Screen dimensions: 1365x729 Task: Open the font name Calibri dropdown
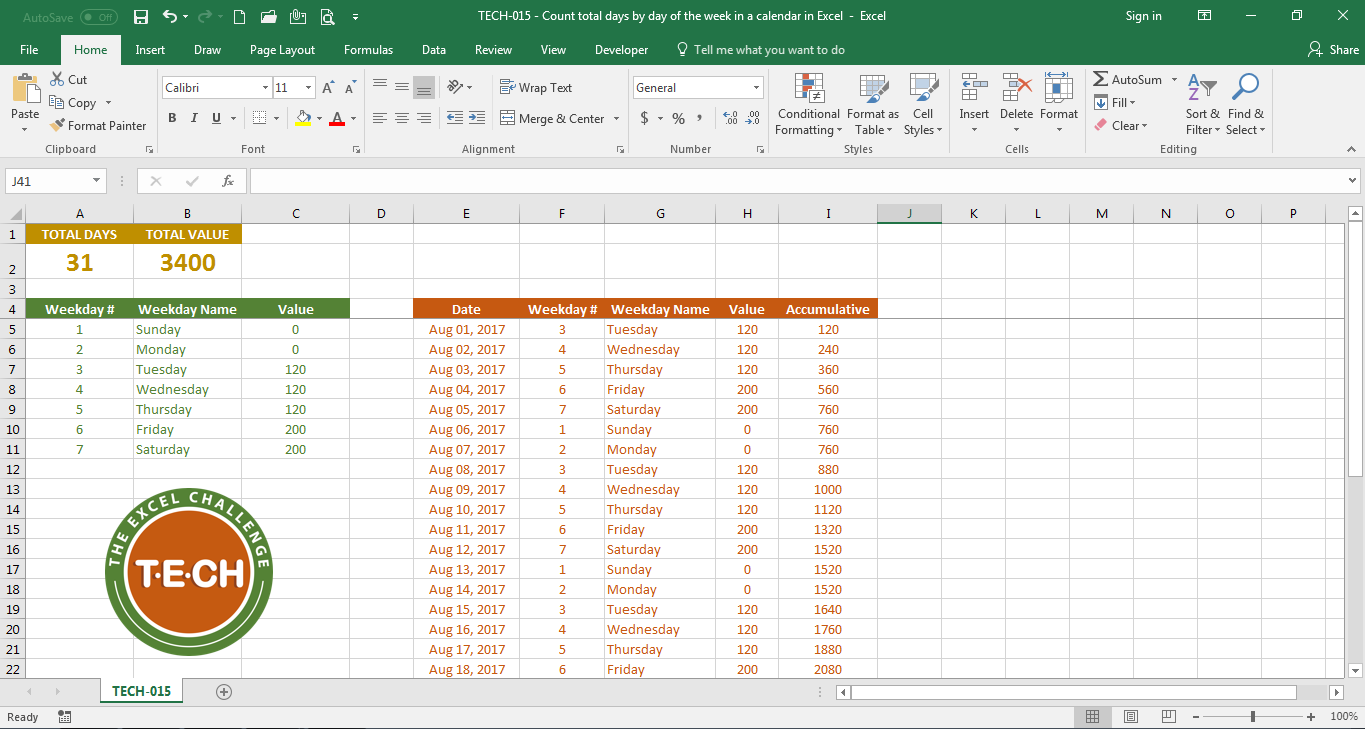point(266,88)
